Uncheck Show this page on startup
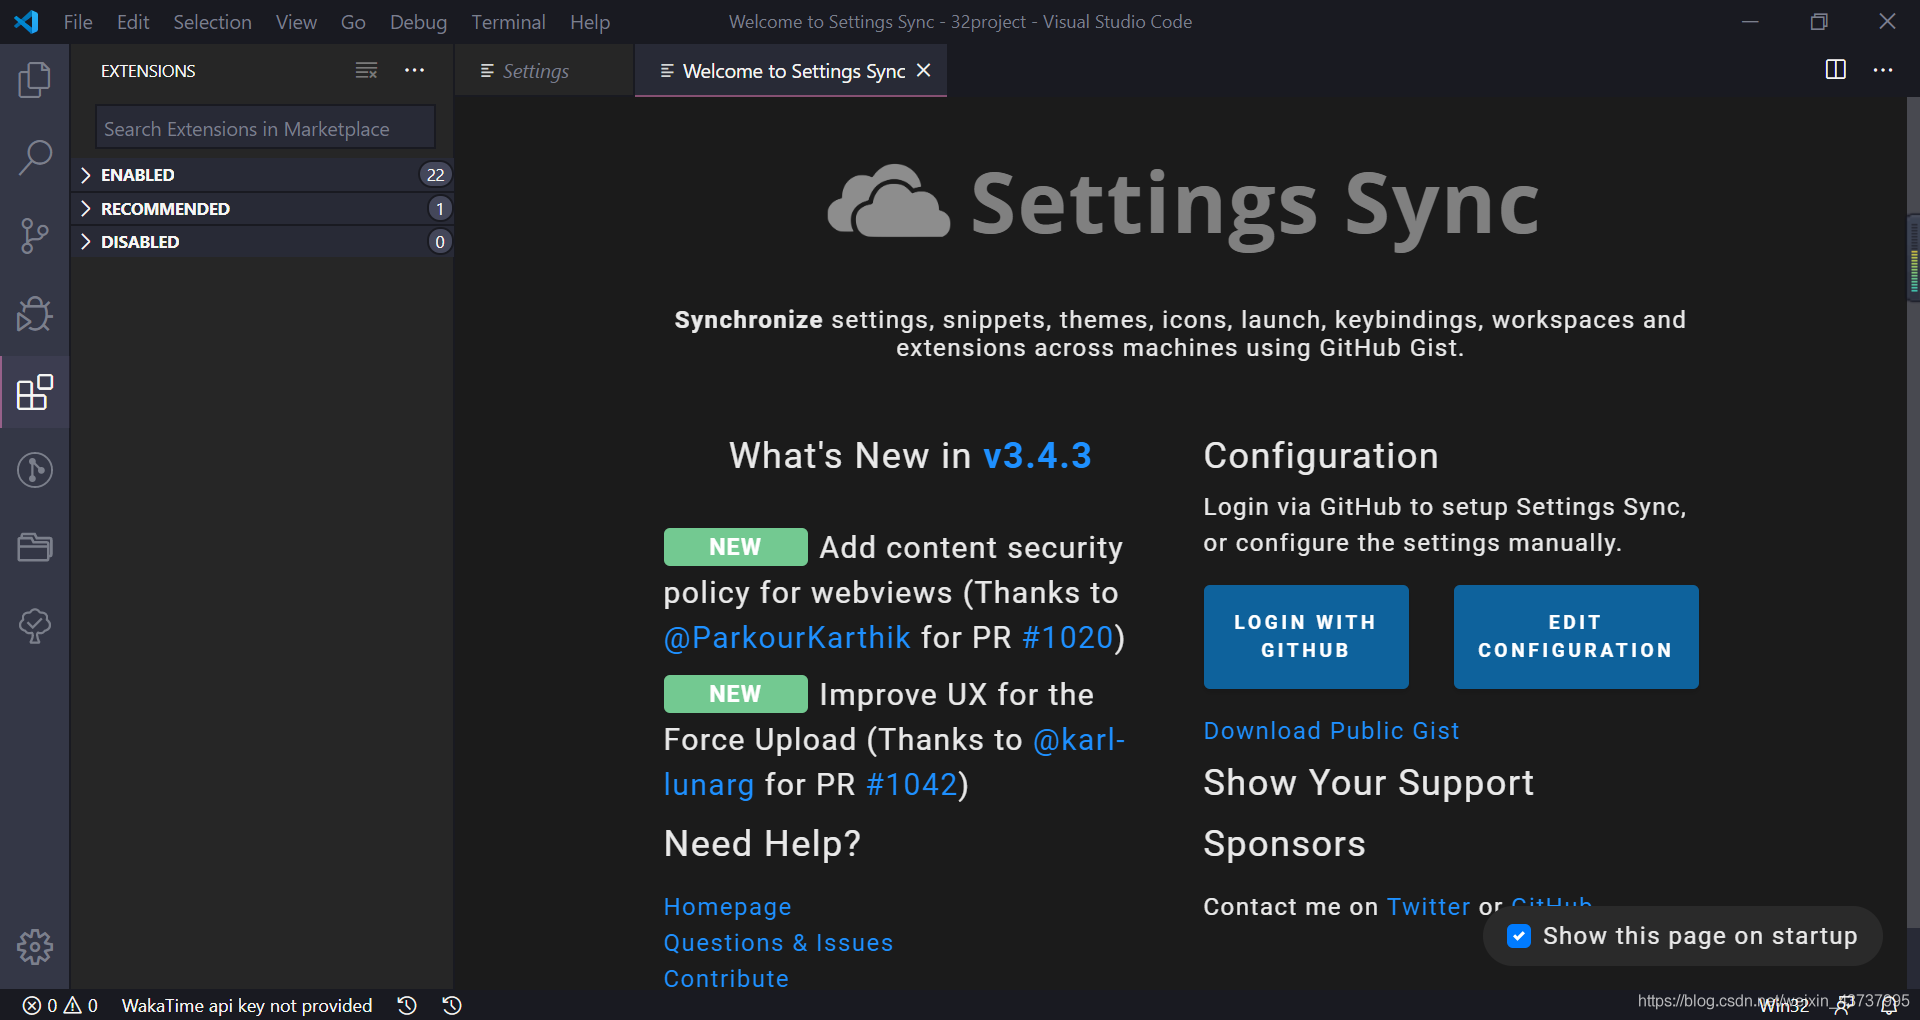 pyautogui.click(x=1518, y=936)
